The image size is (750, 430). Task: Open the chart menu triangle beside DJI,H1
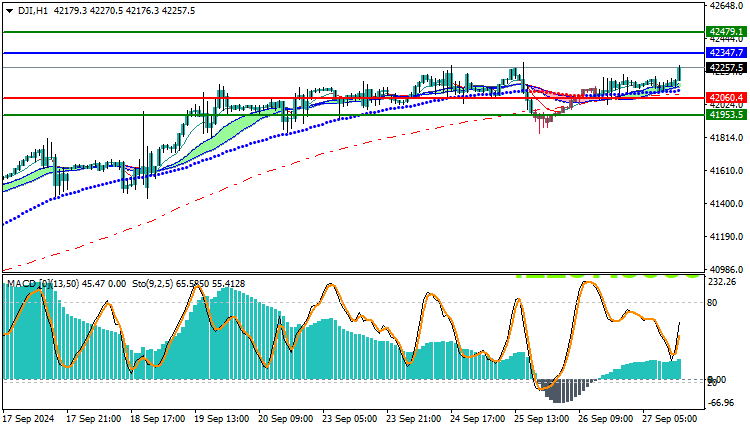click(x=10, y=11)
